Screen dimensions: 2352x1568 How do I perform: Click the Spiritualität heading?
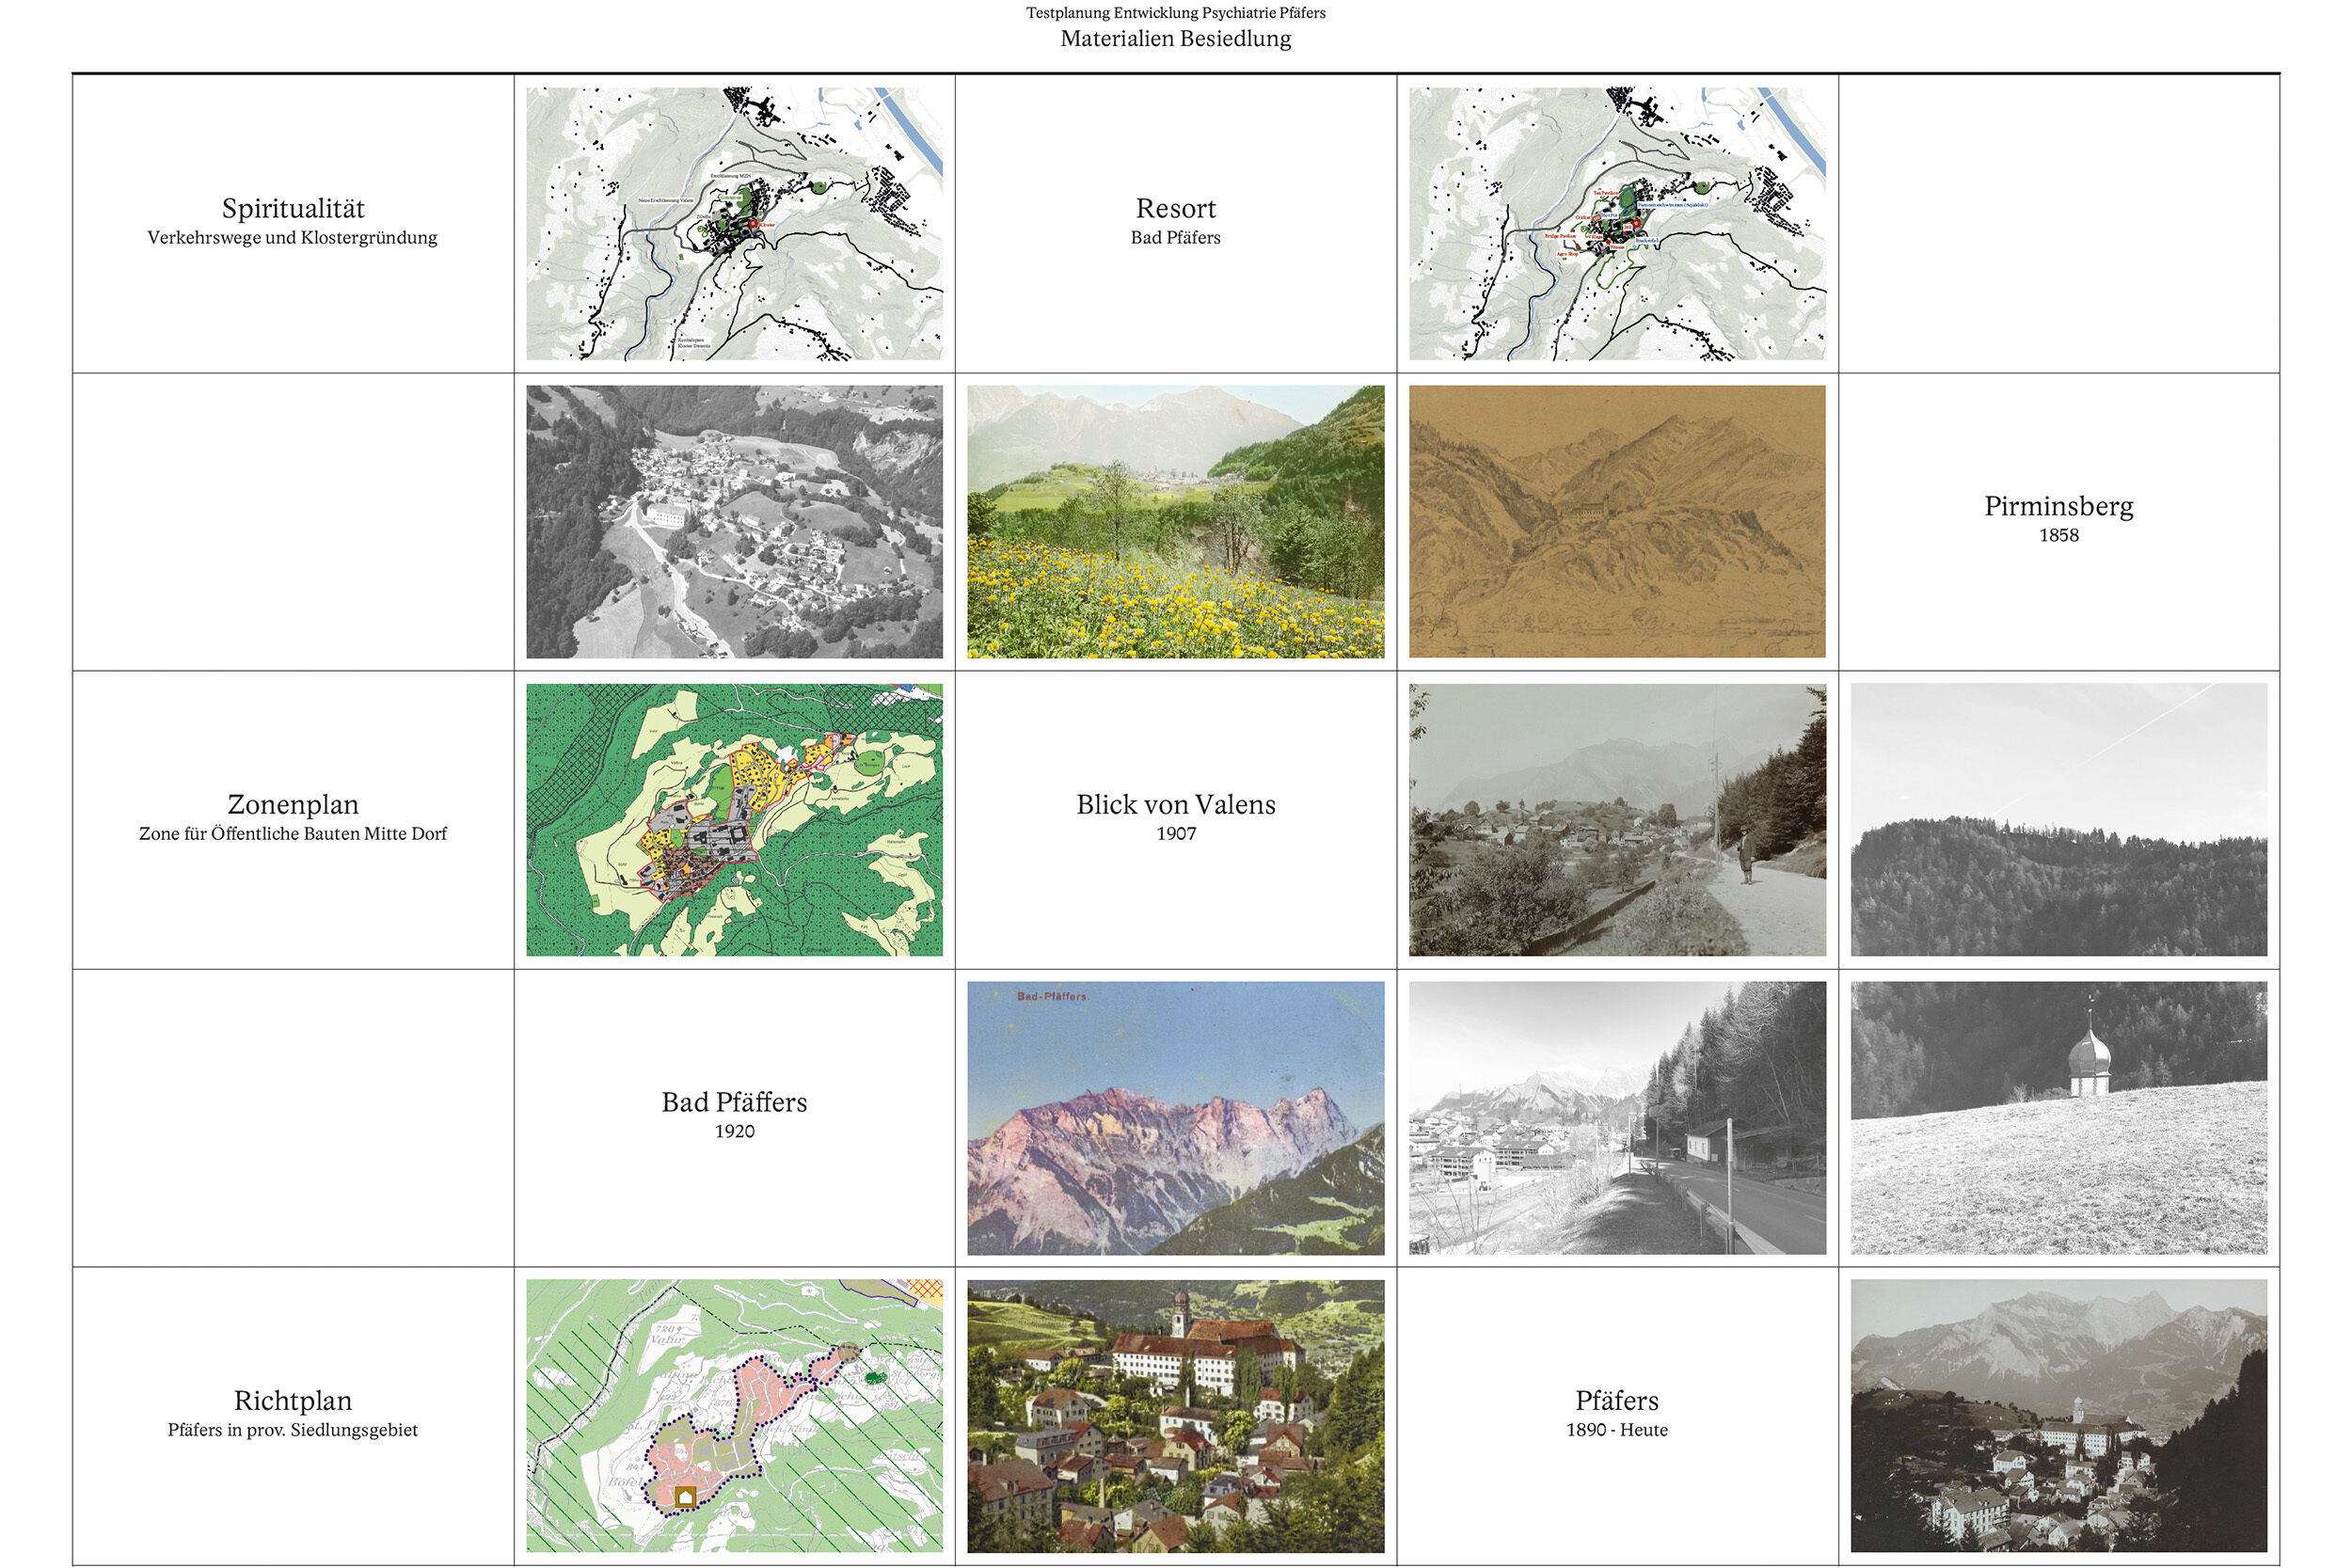click(x=293, y=209)
